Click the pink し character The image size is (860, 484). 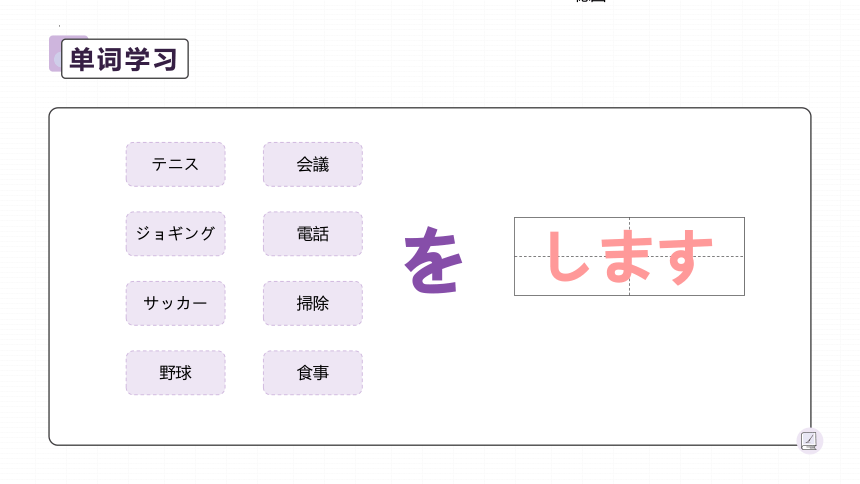[x=568, y=256]
